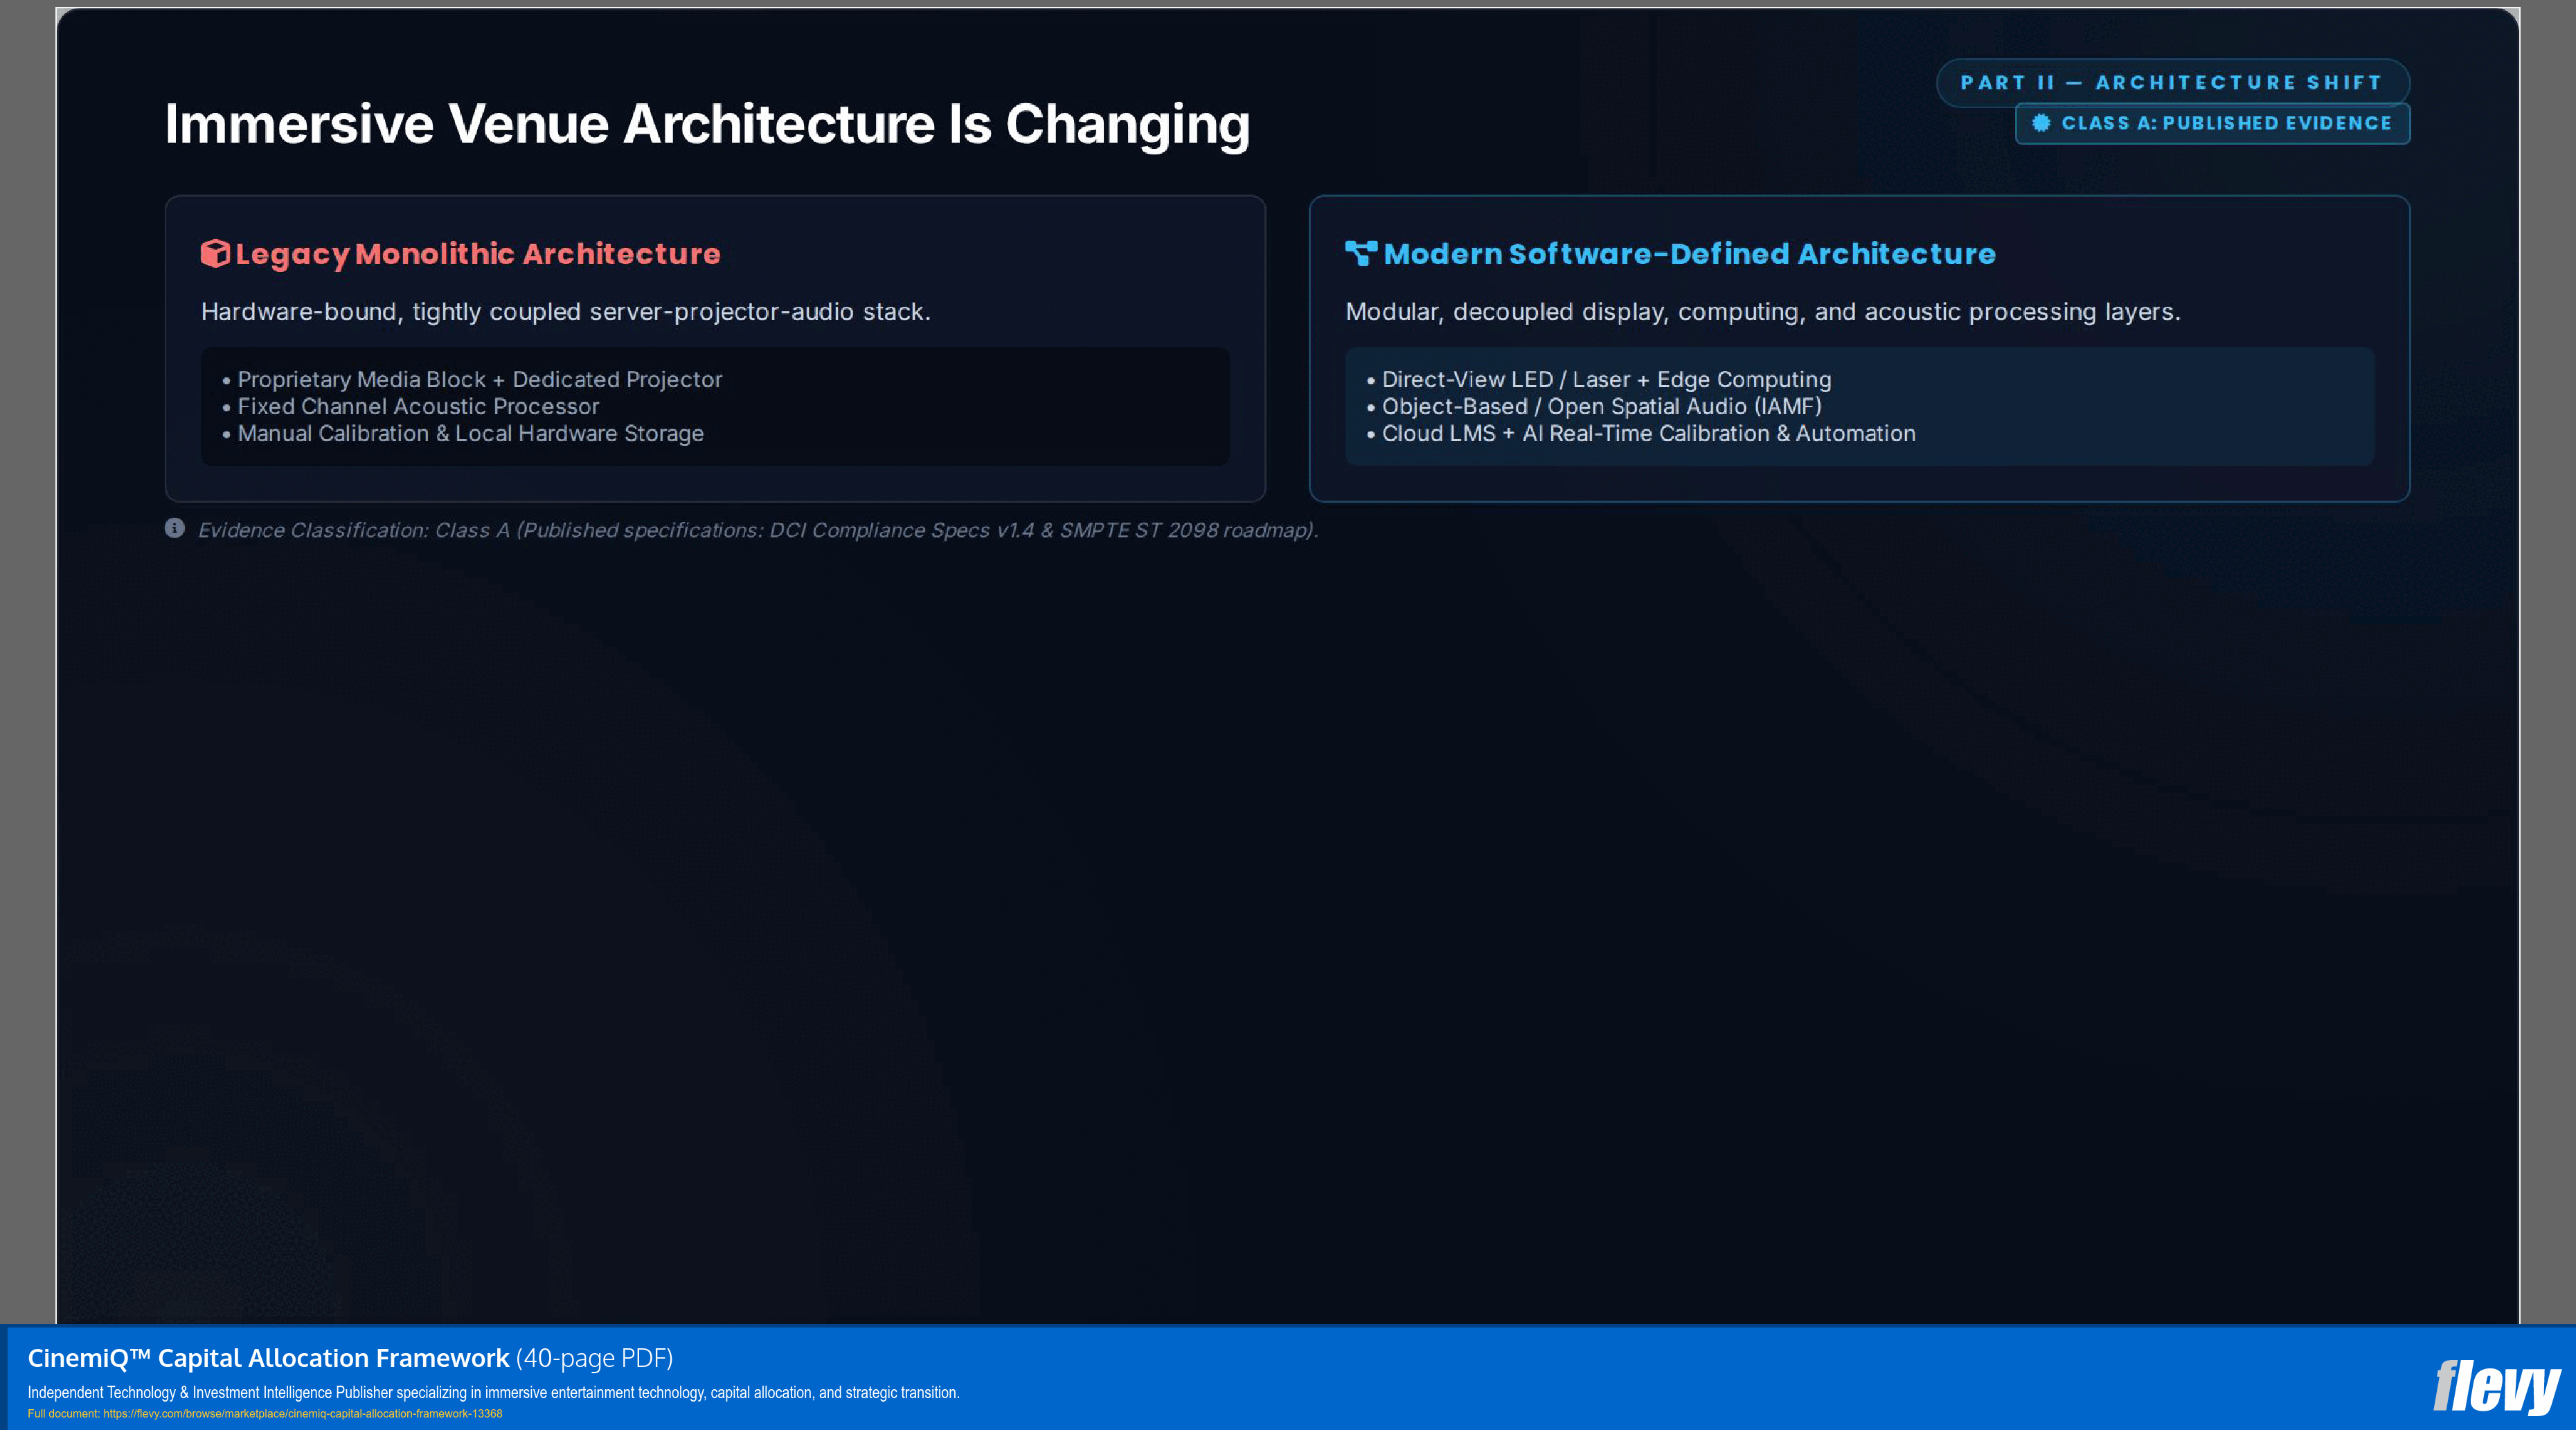Click the Direct-View LED / Laser + Edge Computing bullet

click(x=1599, y=380)
